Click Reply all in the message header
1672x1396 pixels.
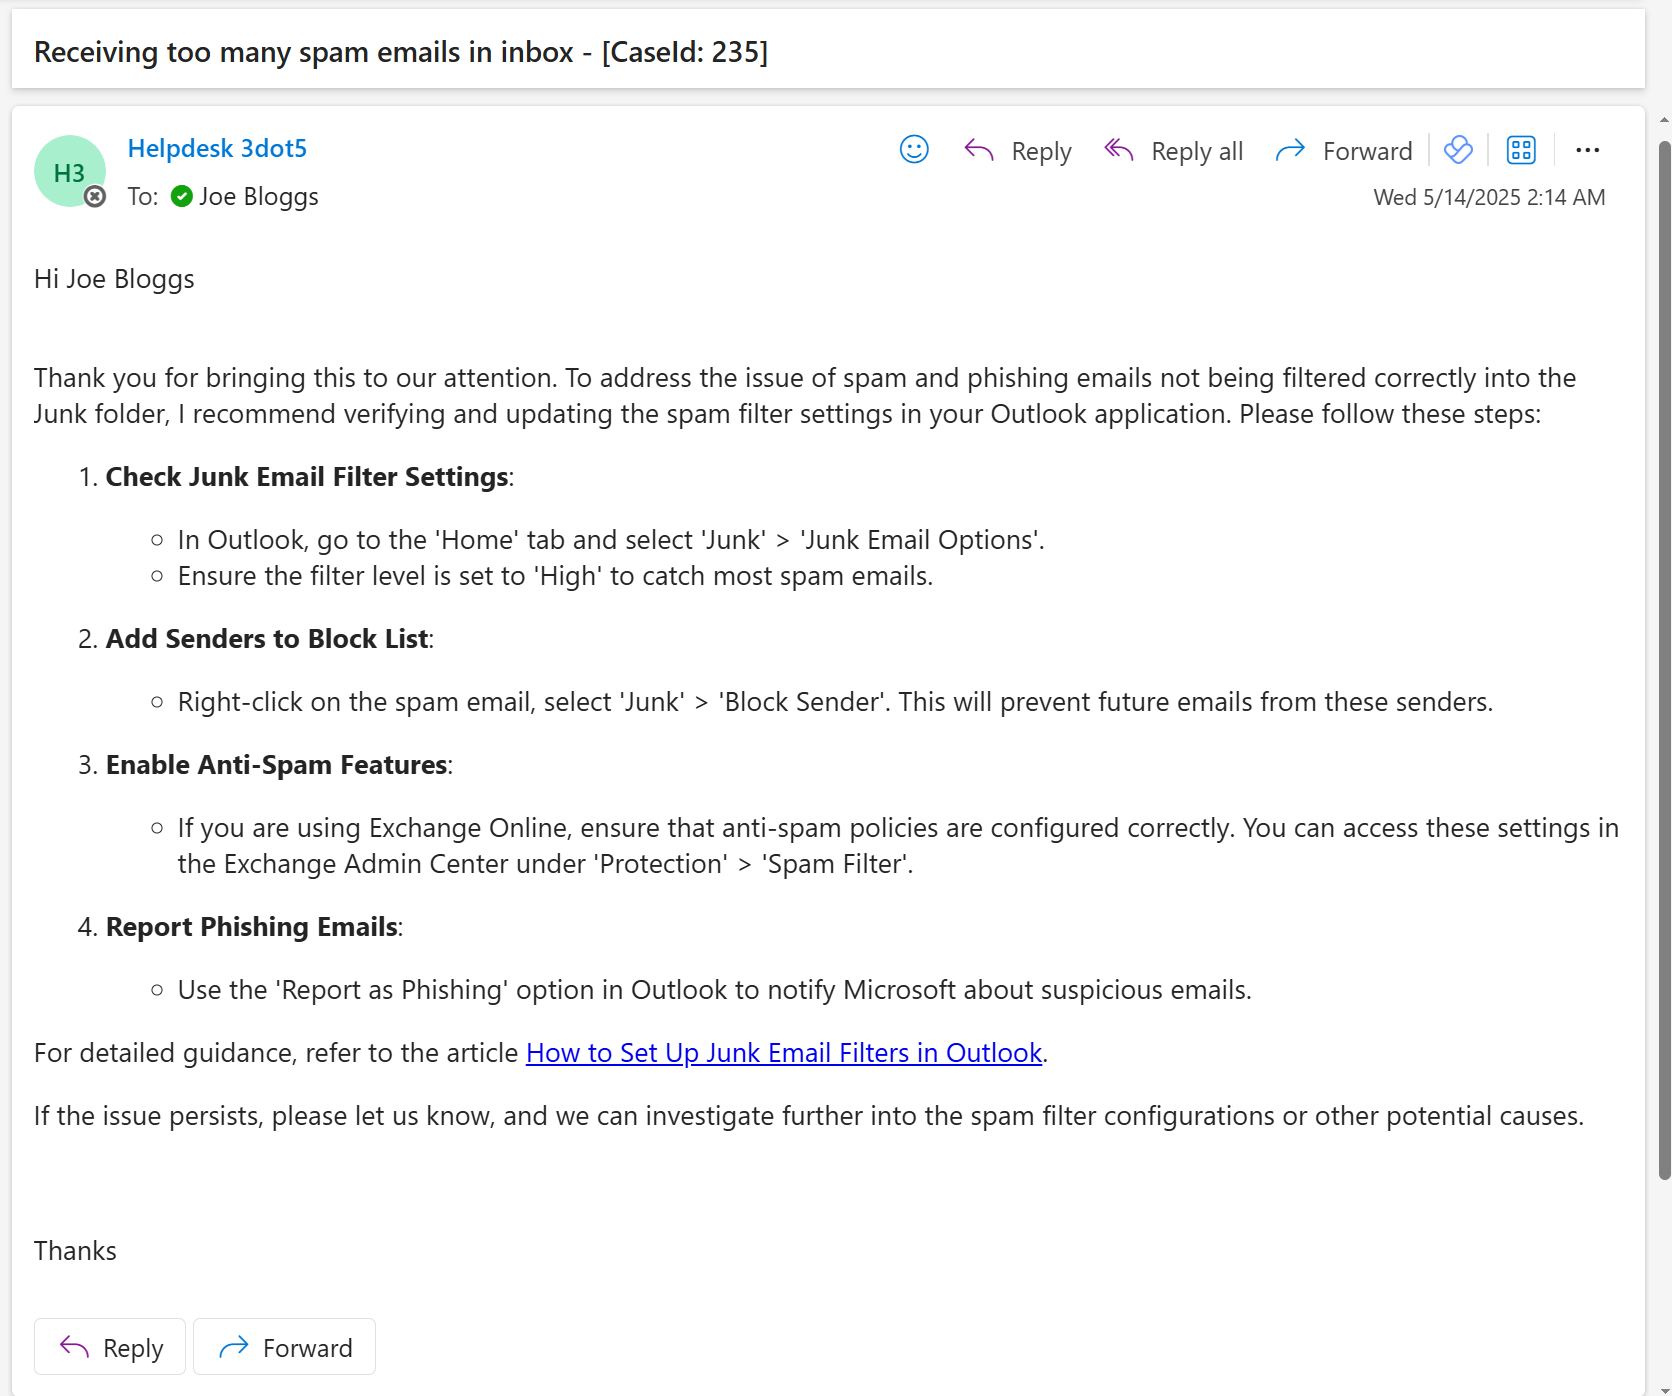coord(1174,151)
